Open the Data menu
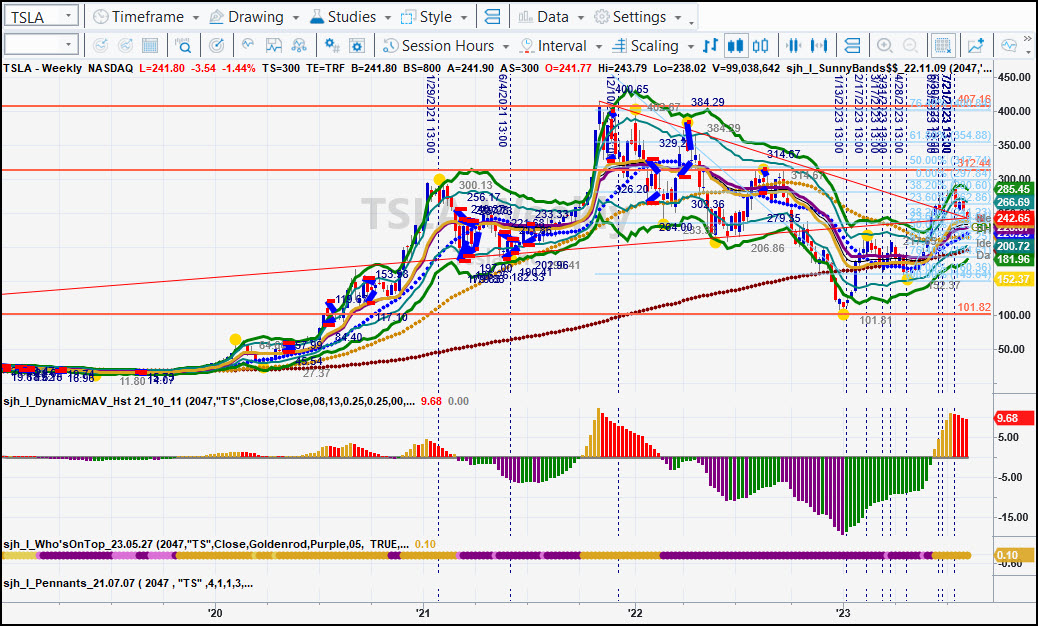Viewport: 1038px width, 626px height. (x=551, y=17)
